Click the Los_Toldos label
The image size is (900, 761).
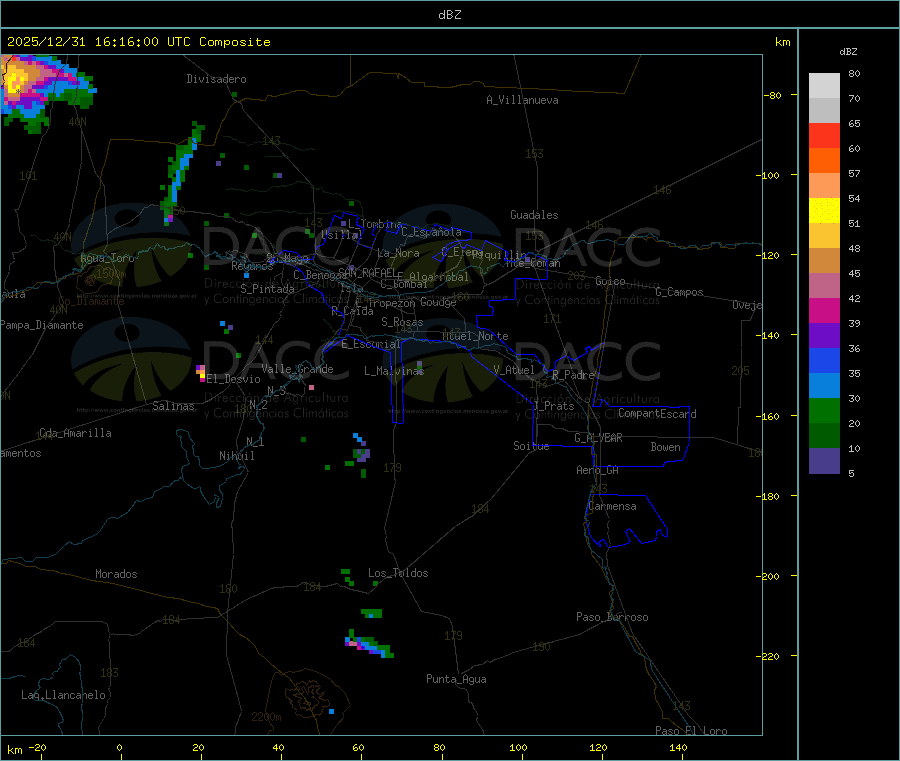point(398,573)
